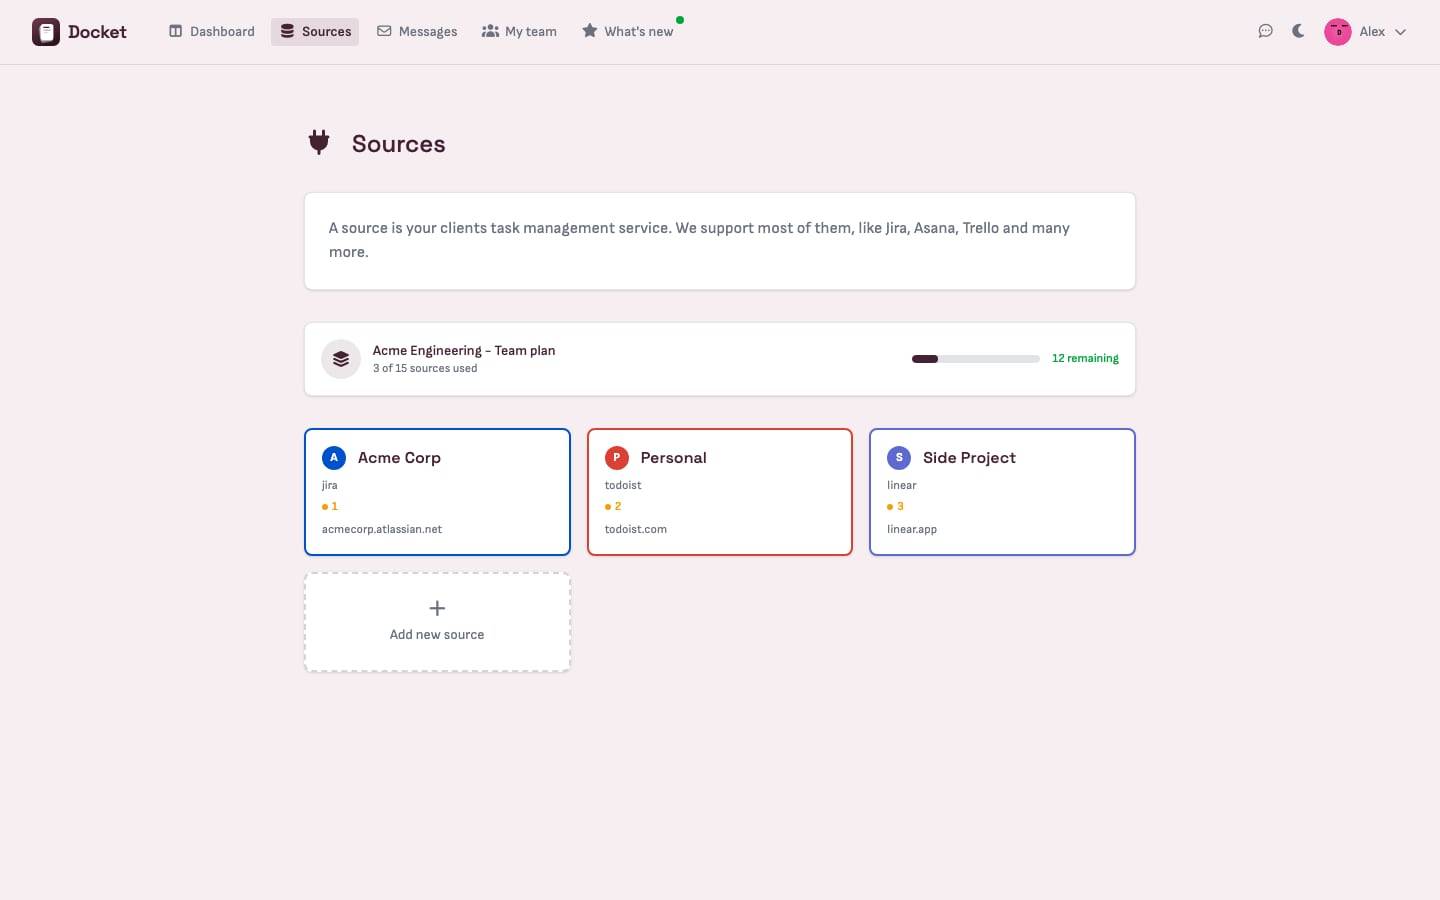
Task: Click the Docket logo icon
Action: point(46,32)
